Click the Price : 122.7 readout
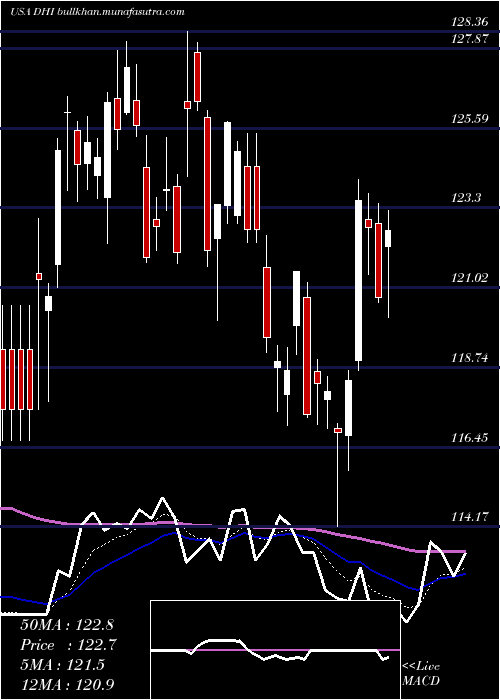The height and width of the screenshot is (700, 500). (68, 645)
